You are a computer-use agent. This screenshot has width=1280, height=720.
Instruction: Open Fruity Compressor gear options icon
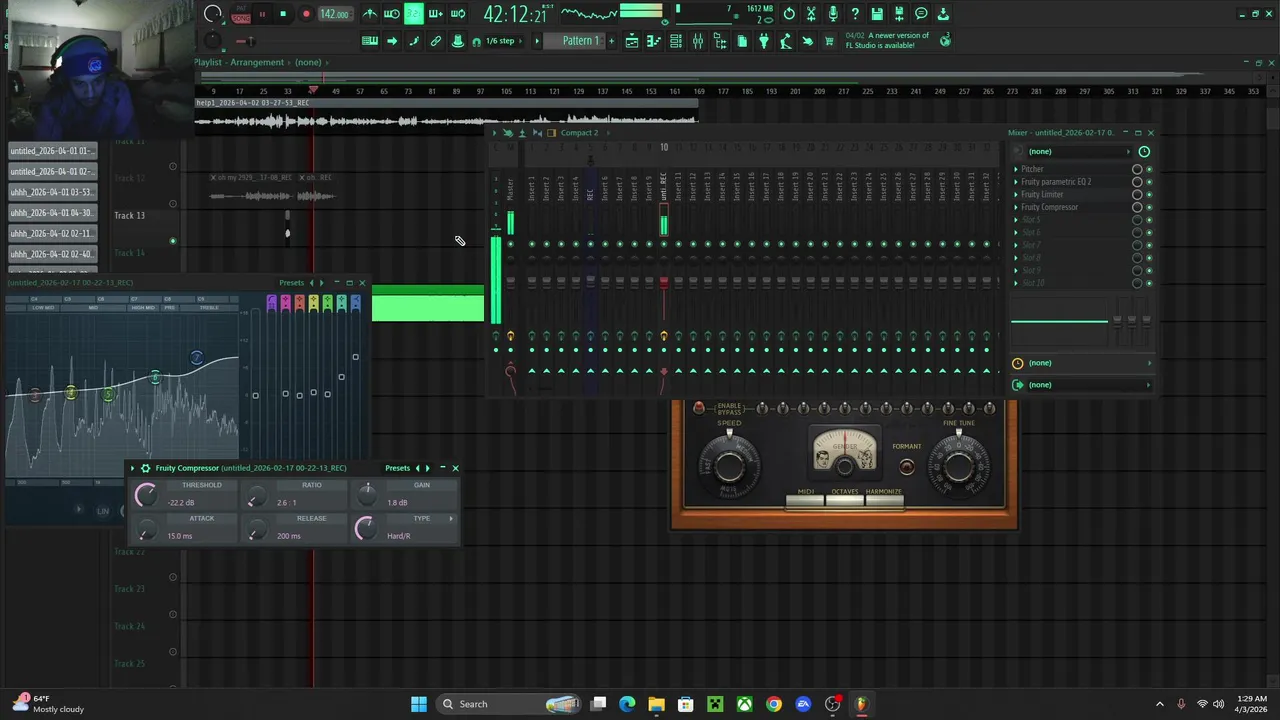tap(145, 468)
